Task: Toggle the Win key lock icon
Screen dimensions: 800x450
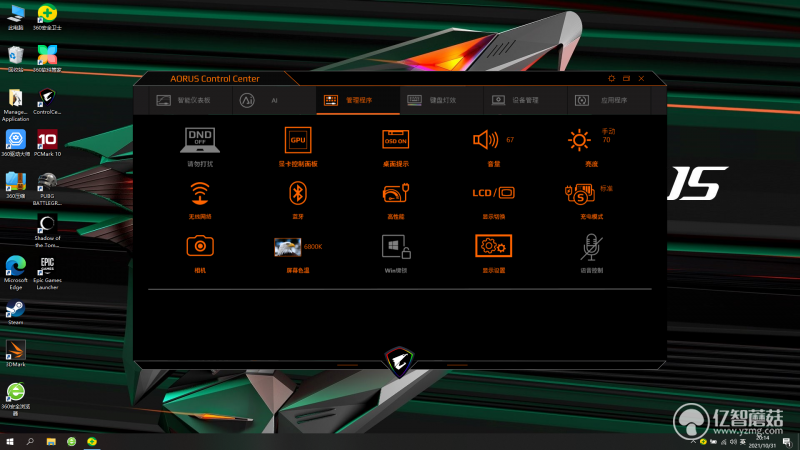Action: click(x=396, y=246)
